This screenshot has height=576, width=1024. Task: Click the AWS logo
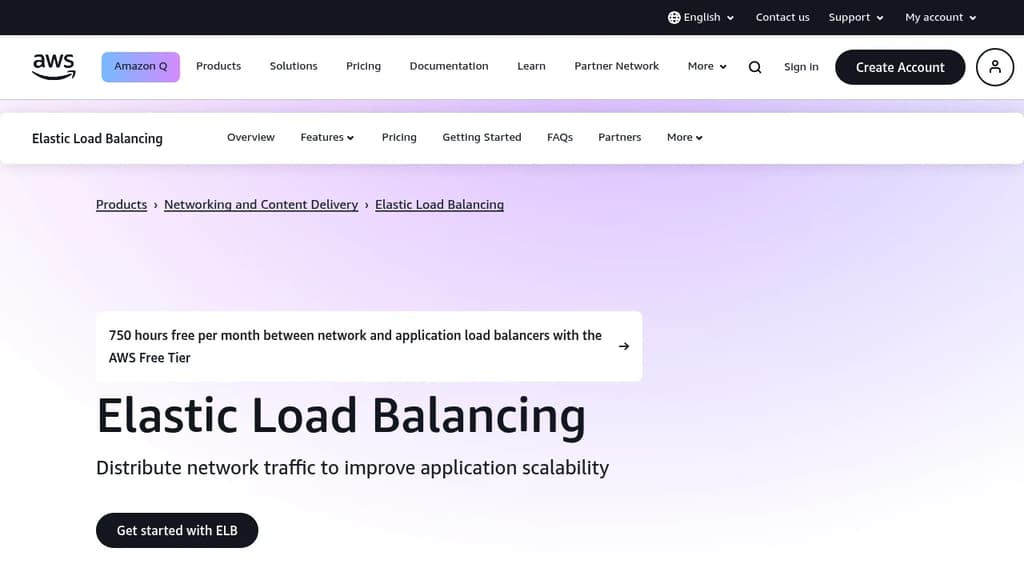54,67
